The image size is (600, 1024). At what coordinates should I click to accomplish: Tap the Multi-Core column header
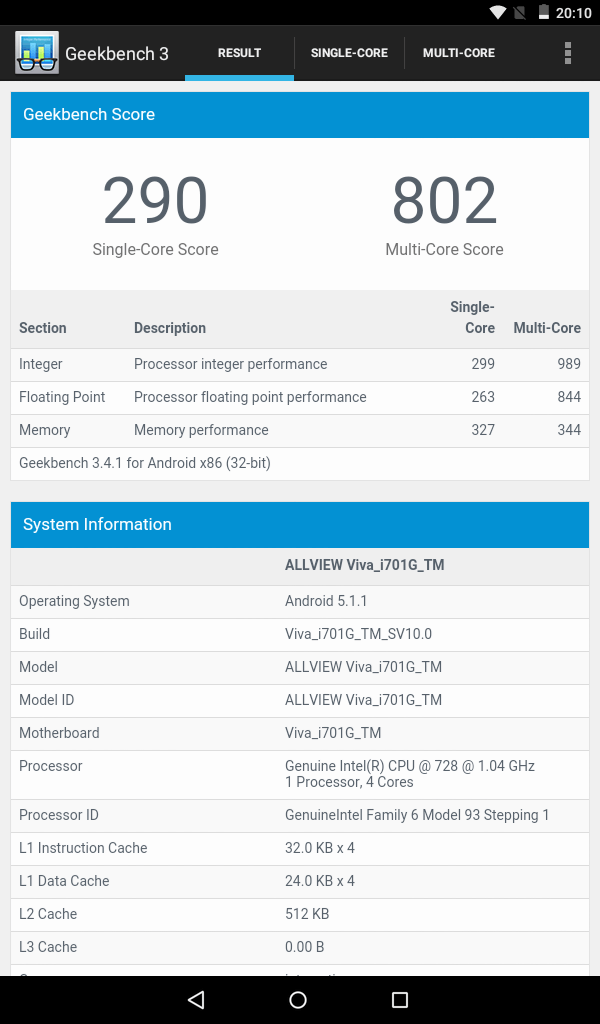coord(547,328)
